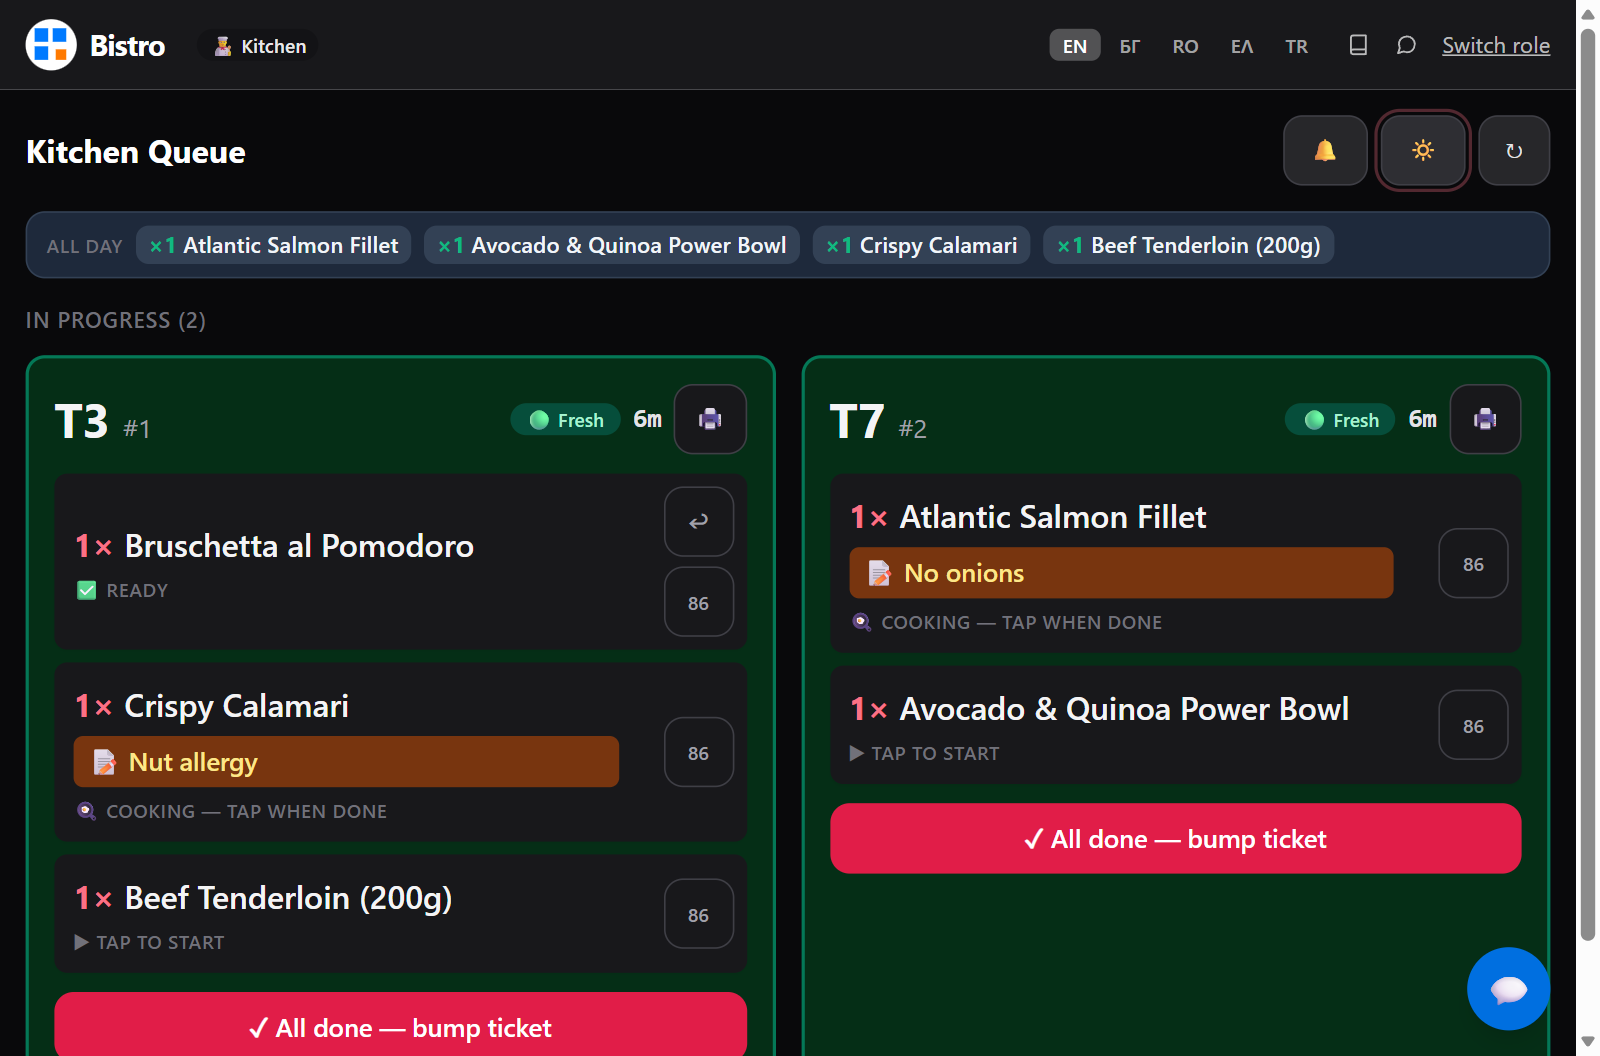
Task: Switch language to EN
Action: [x=1075, y=46]
